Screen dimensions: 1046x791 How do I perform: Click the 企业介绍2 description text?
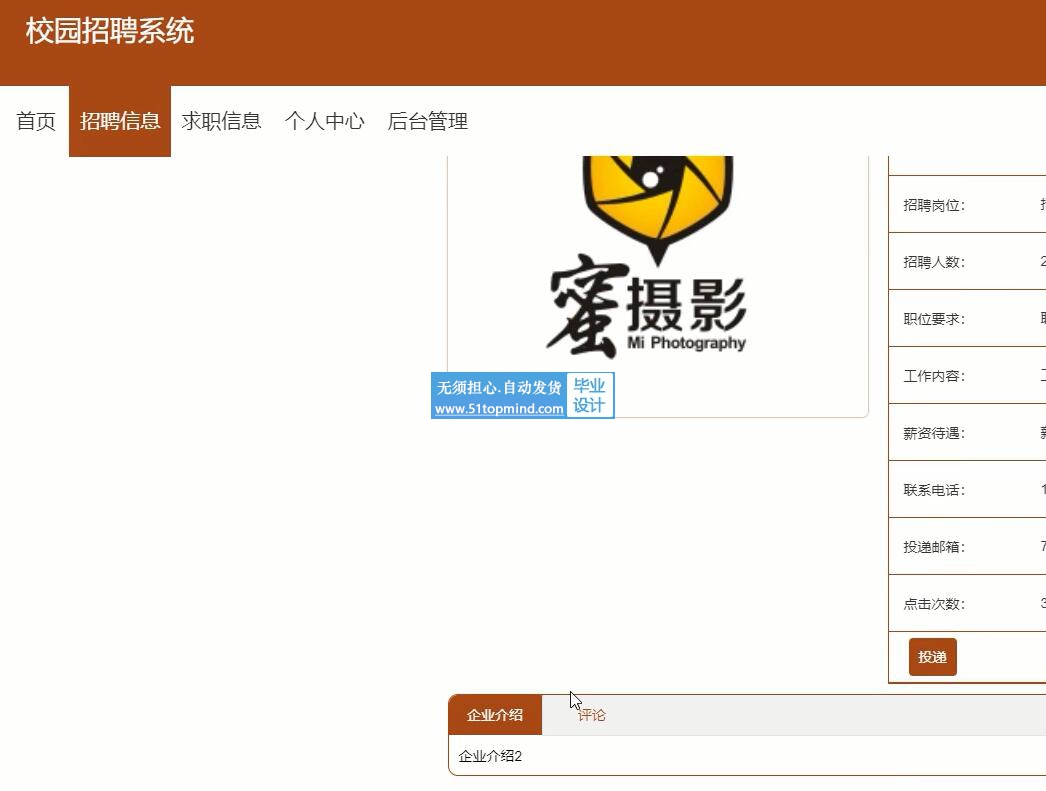490,756
